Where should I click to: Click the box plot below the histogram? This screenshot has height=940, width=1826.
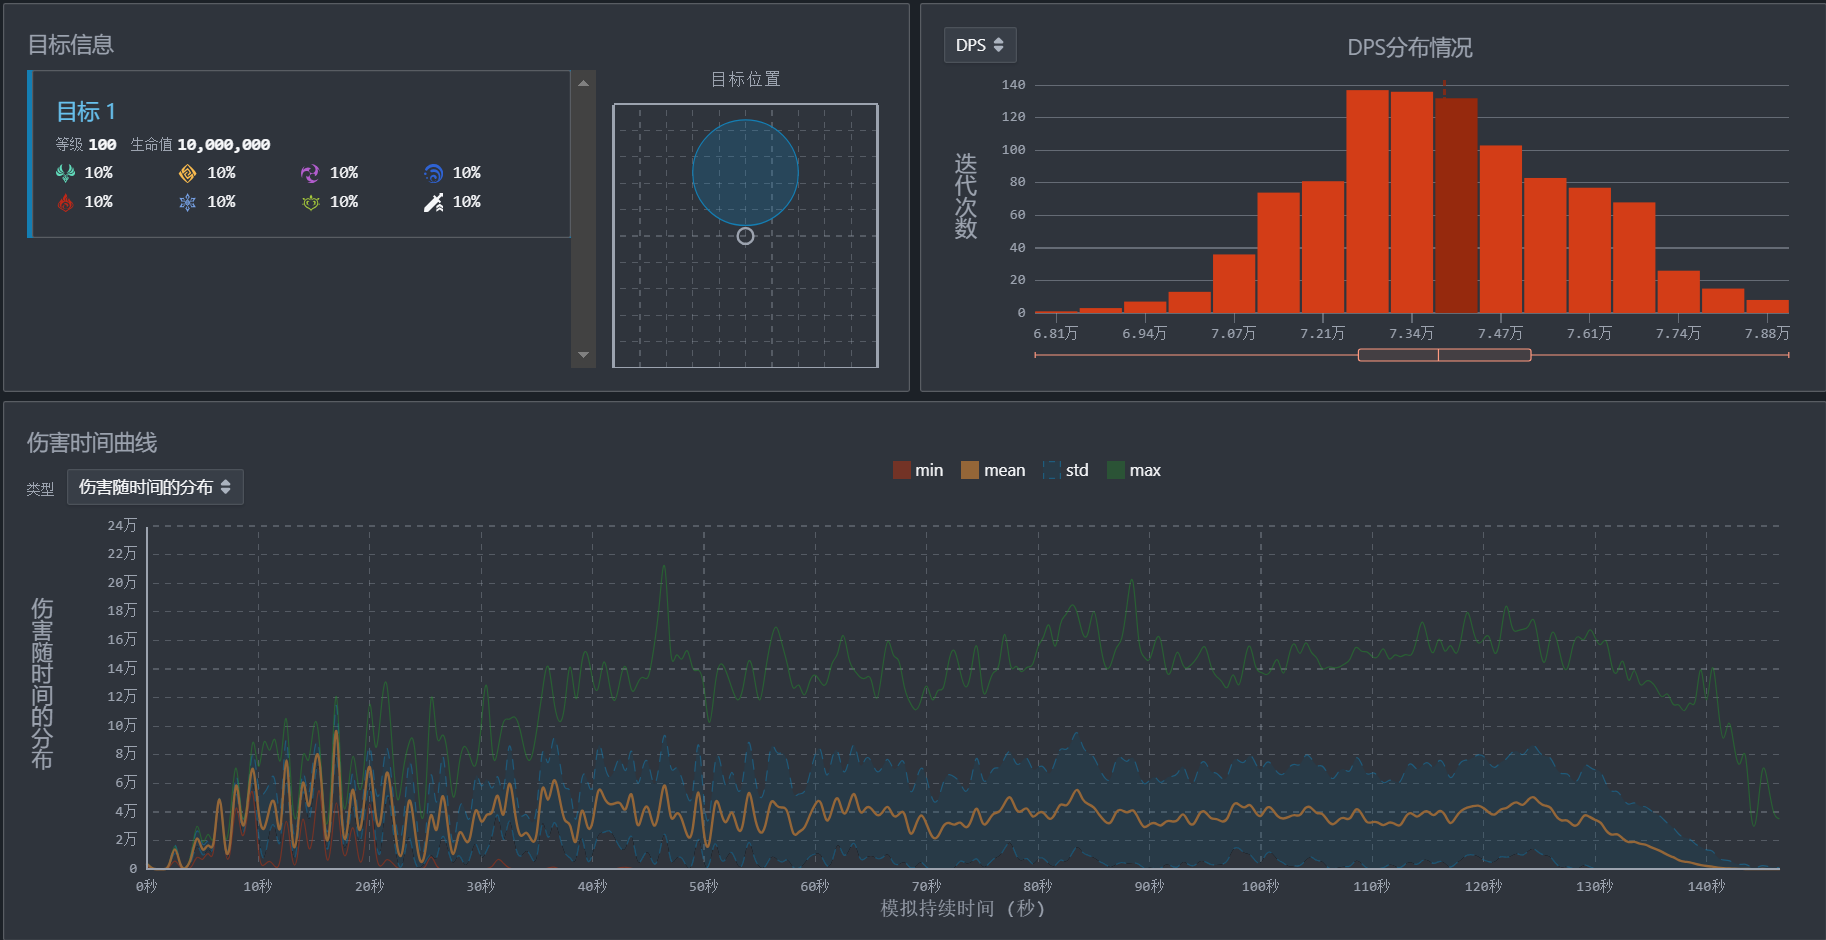click(x=1444, y=355)
